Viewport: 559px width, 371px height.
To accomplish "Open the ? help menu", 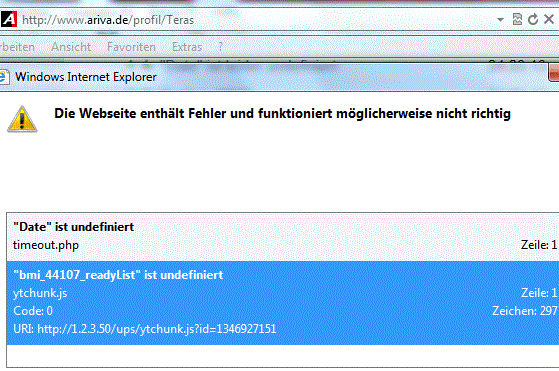I will click(x=220, y=47).
